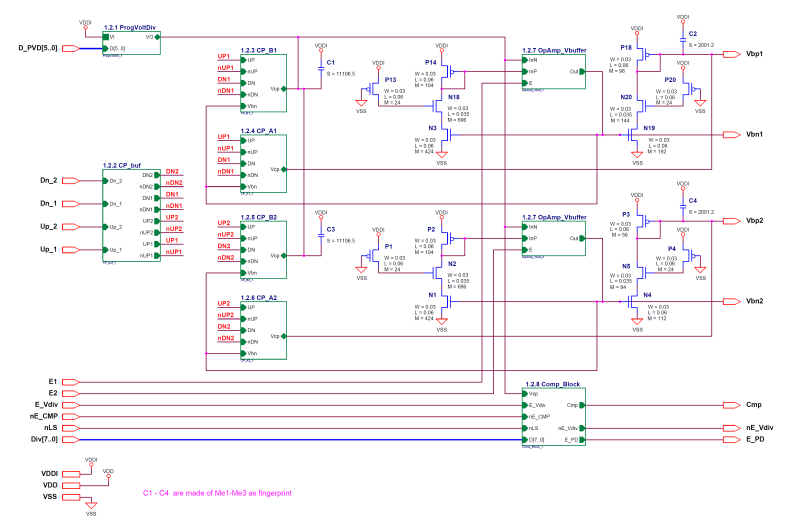
Task: Click the DN2 net label at CP_buf output
Action: (x=172, y=172)
